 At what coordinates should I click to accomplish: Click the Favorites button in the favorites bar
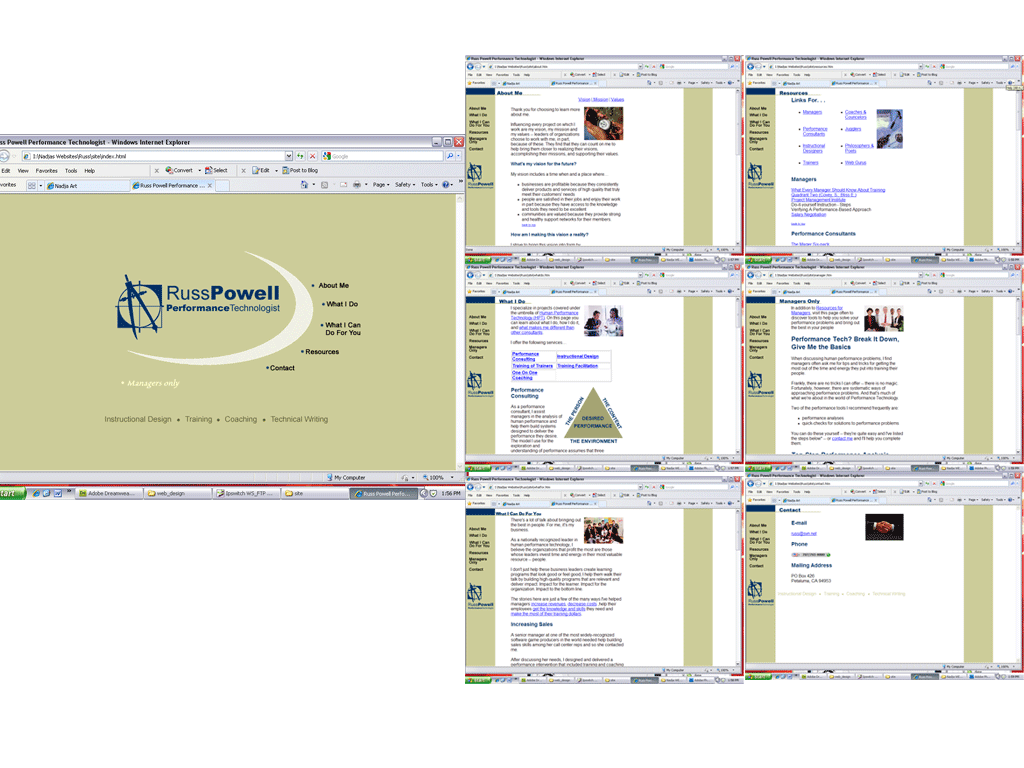click(8, 185)
